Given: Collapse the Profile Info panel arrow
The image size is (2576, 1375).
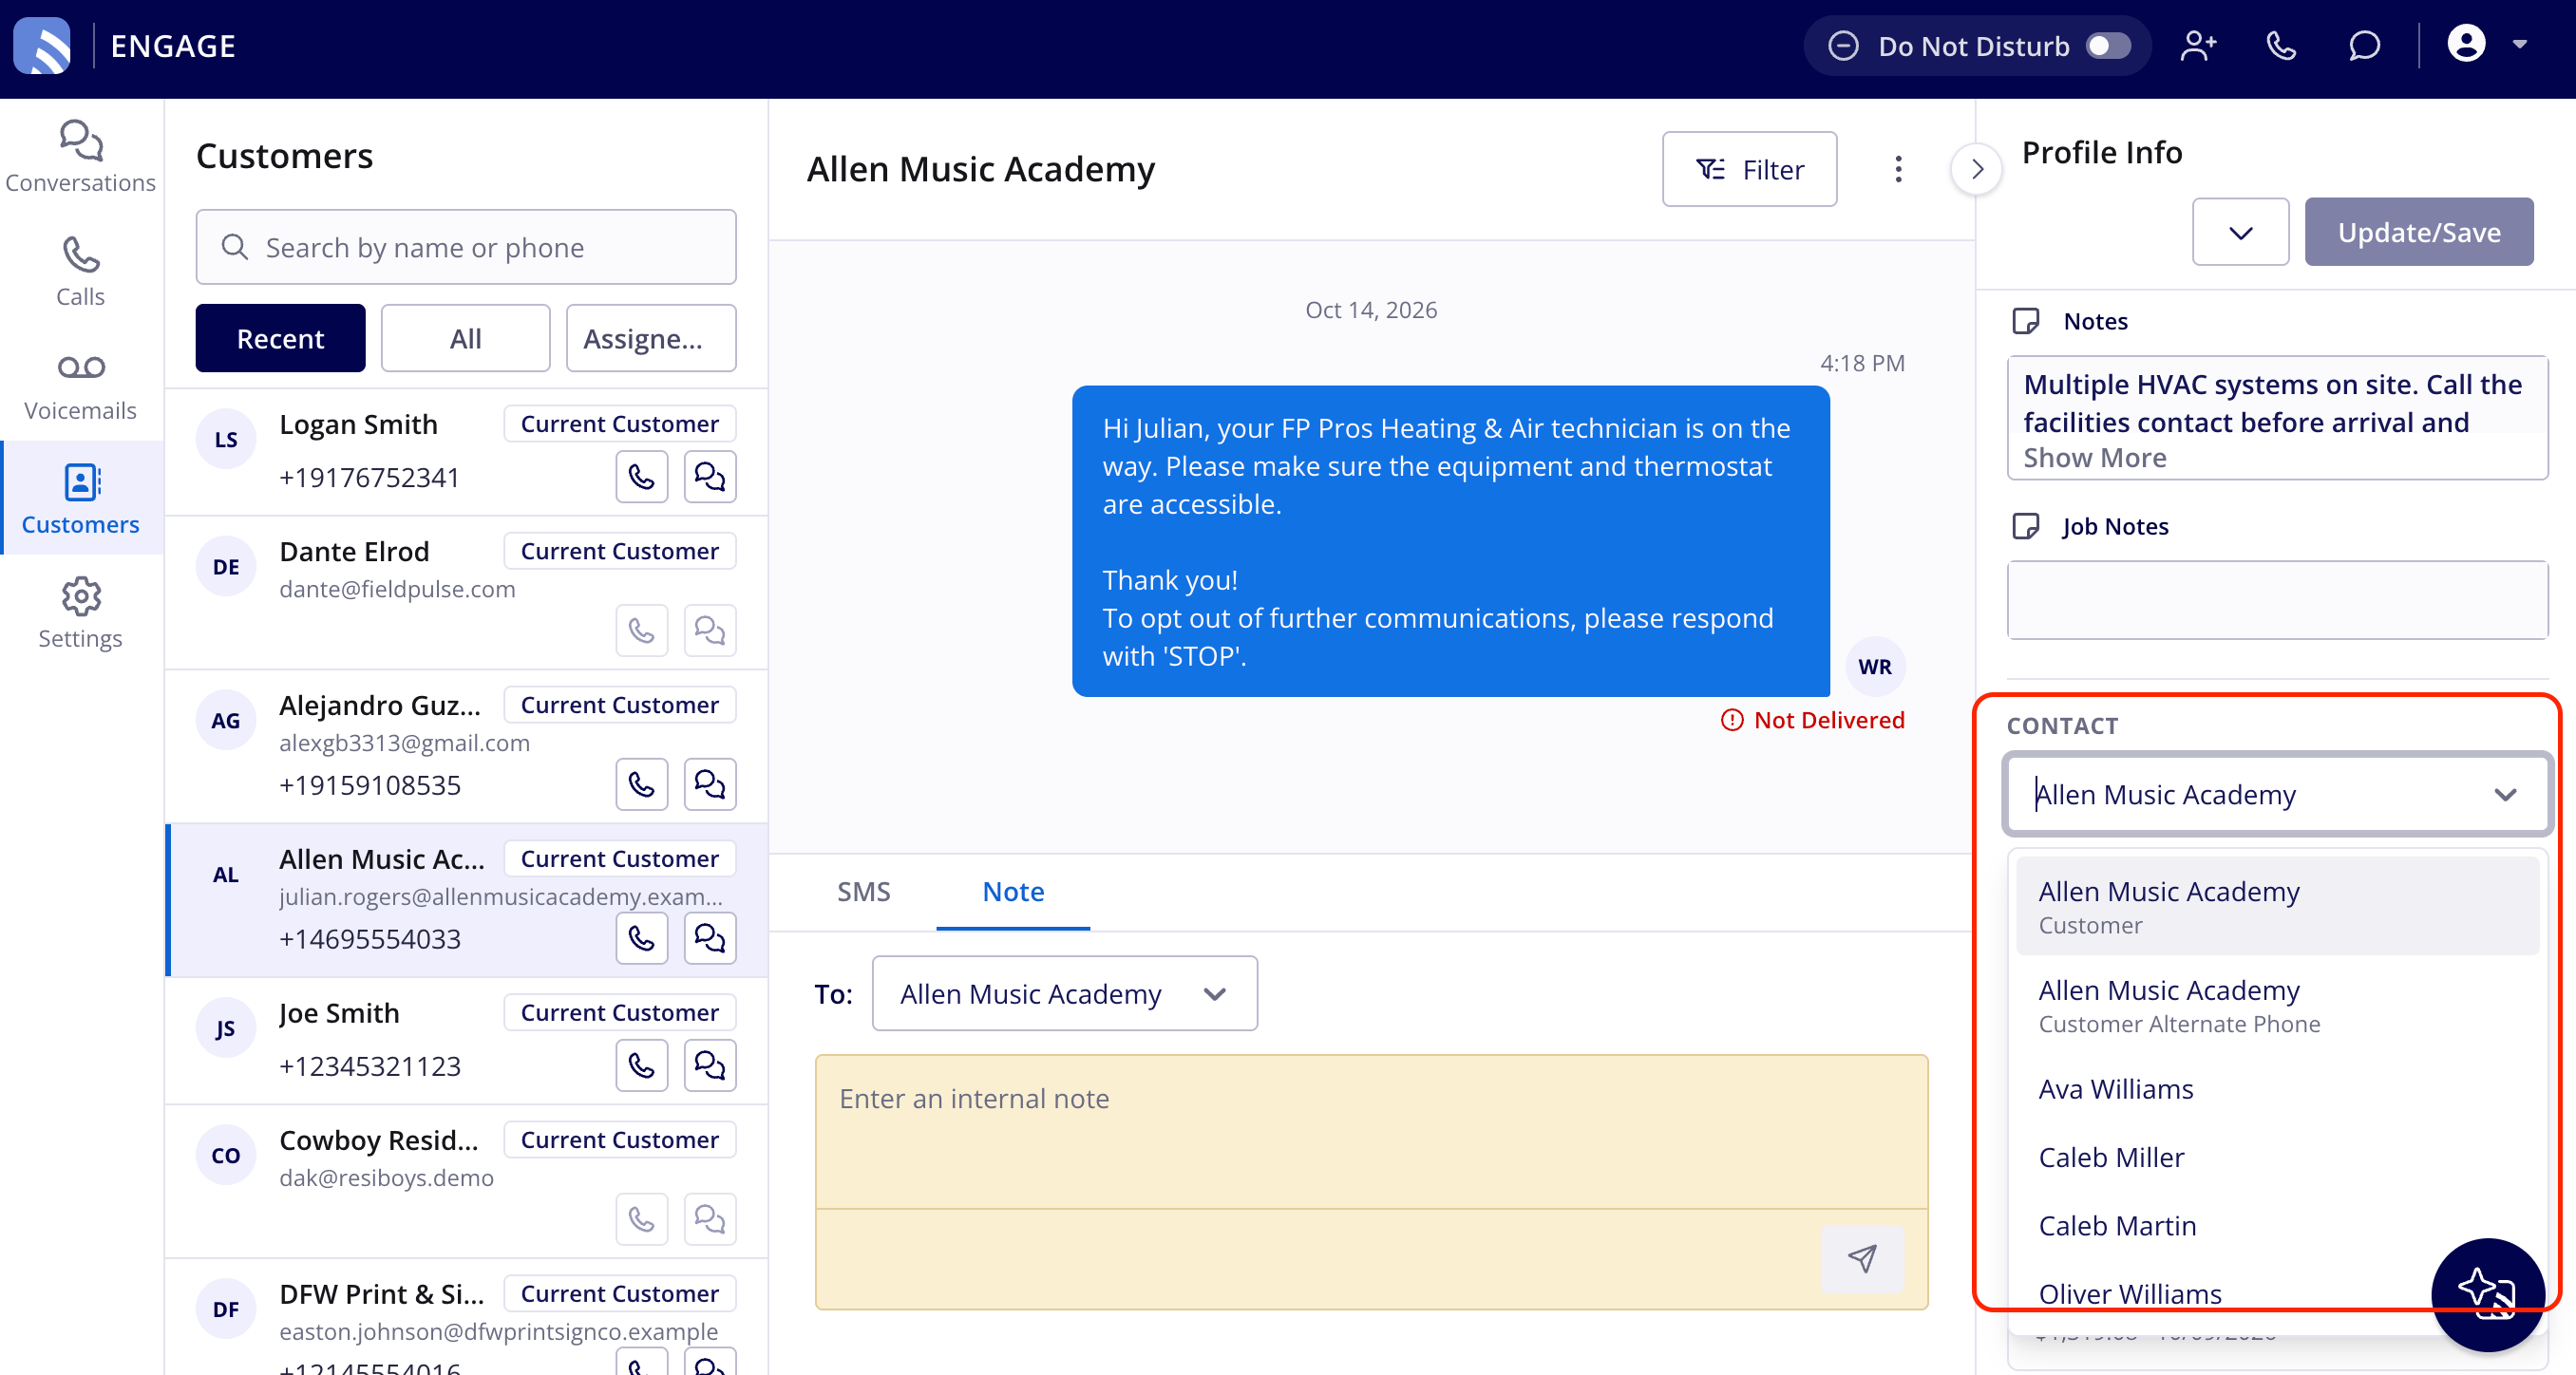Looking at the screenshot, I should point(1976,169).
